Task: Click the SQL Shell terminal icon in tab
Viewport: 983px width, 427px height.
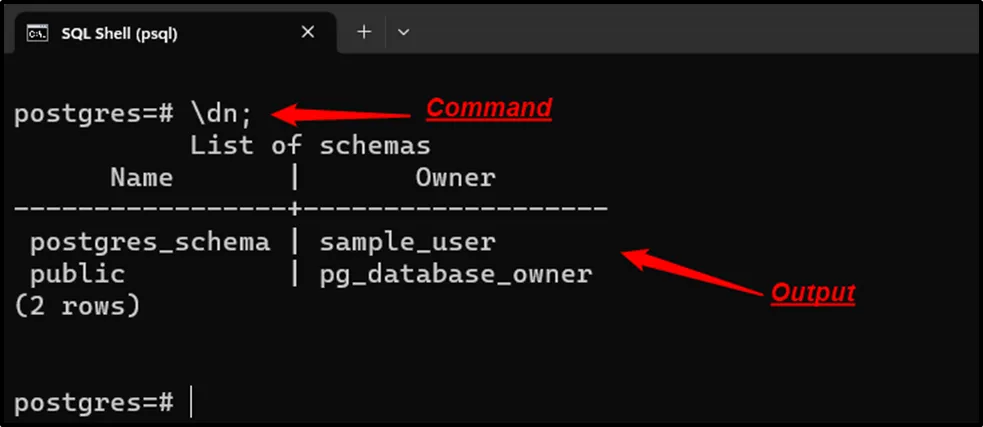Action: click(x=38, y=33)
